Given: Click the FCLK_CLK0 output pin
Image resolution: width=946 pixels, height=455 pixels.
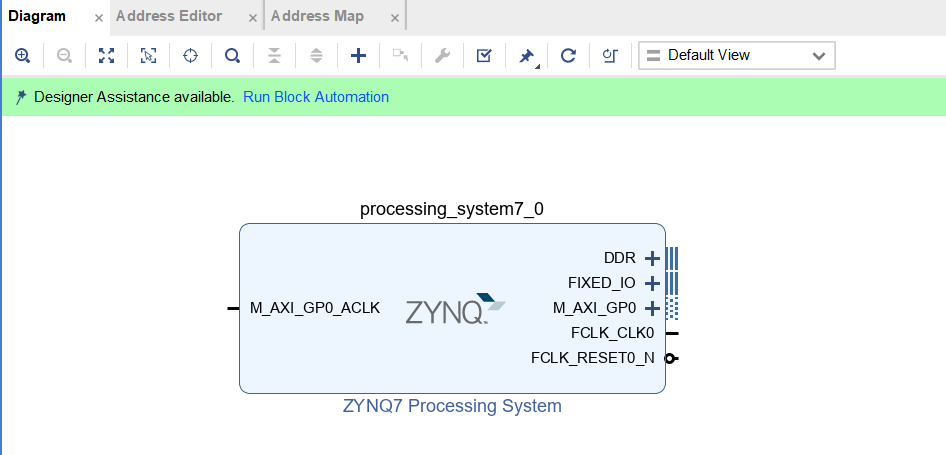Looking at the screenshot, I should 672,333.
